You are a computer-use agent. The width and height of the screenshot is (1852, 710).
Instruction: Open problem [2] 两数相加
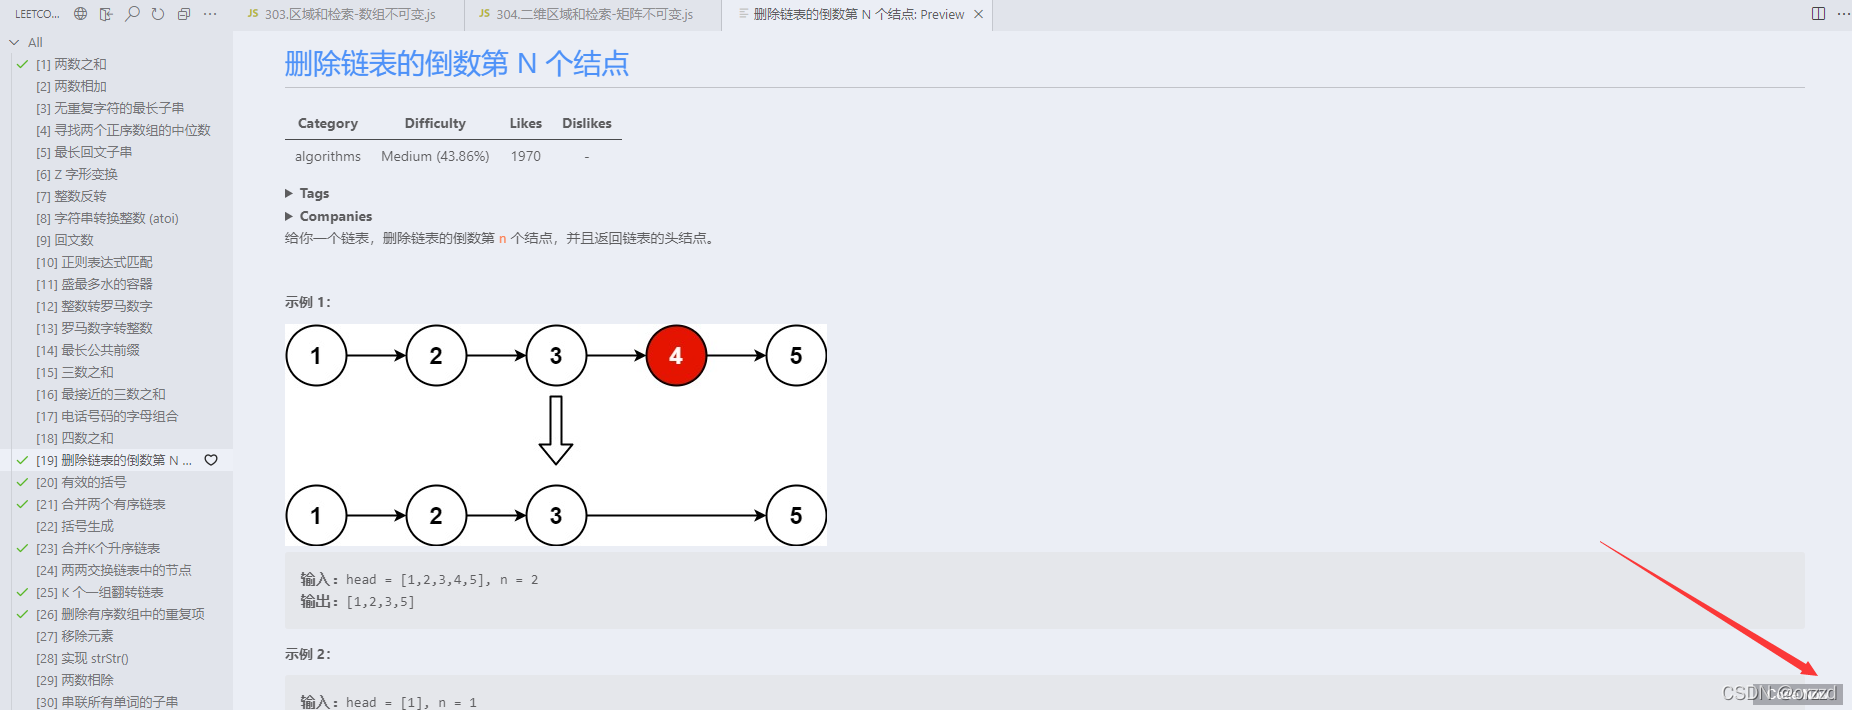pyautogui.click(x=71, y=86)
